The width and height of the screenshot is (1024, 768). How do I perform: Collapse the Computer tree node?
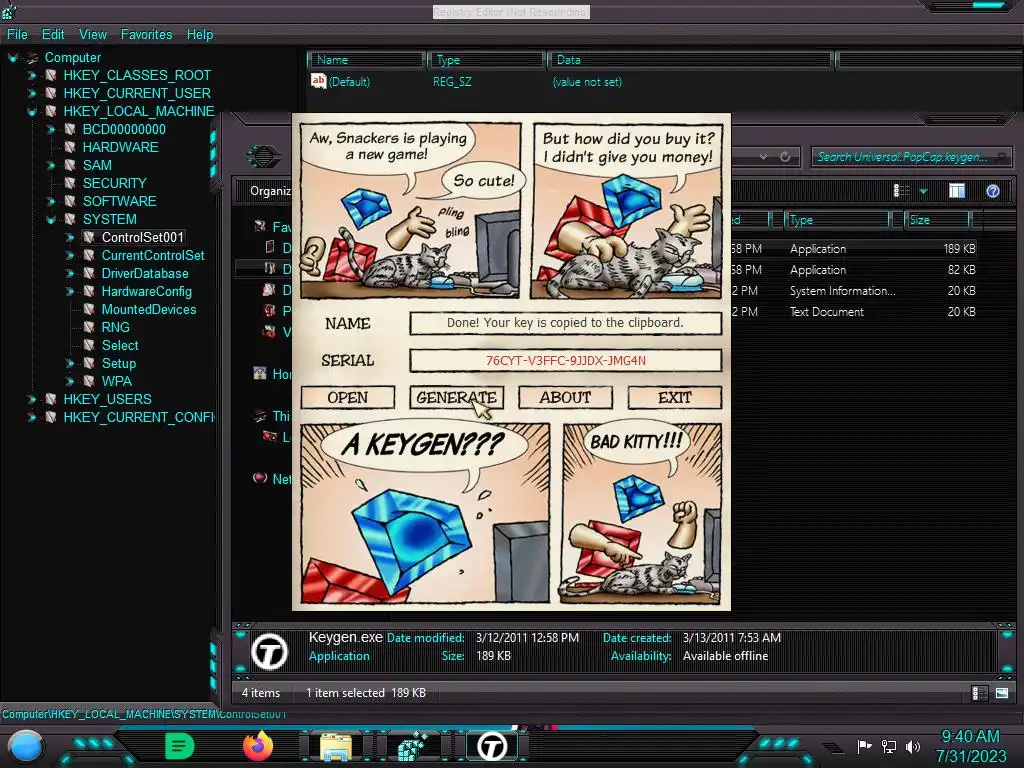click(12, 57)
